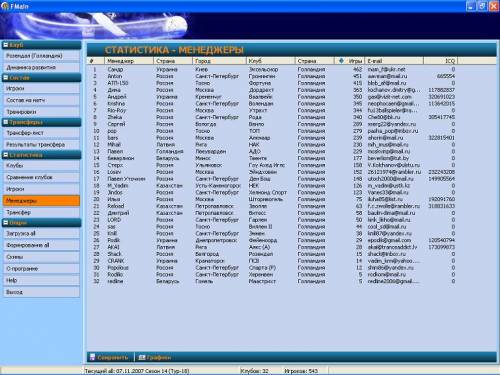
Task: Click city Ульяновск cell
Action: tap(208, 165)
